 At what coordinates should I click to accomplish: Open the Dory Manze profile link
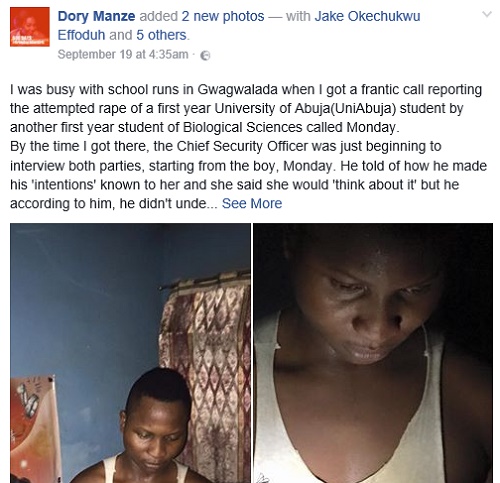(96, 16)
